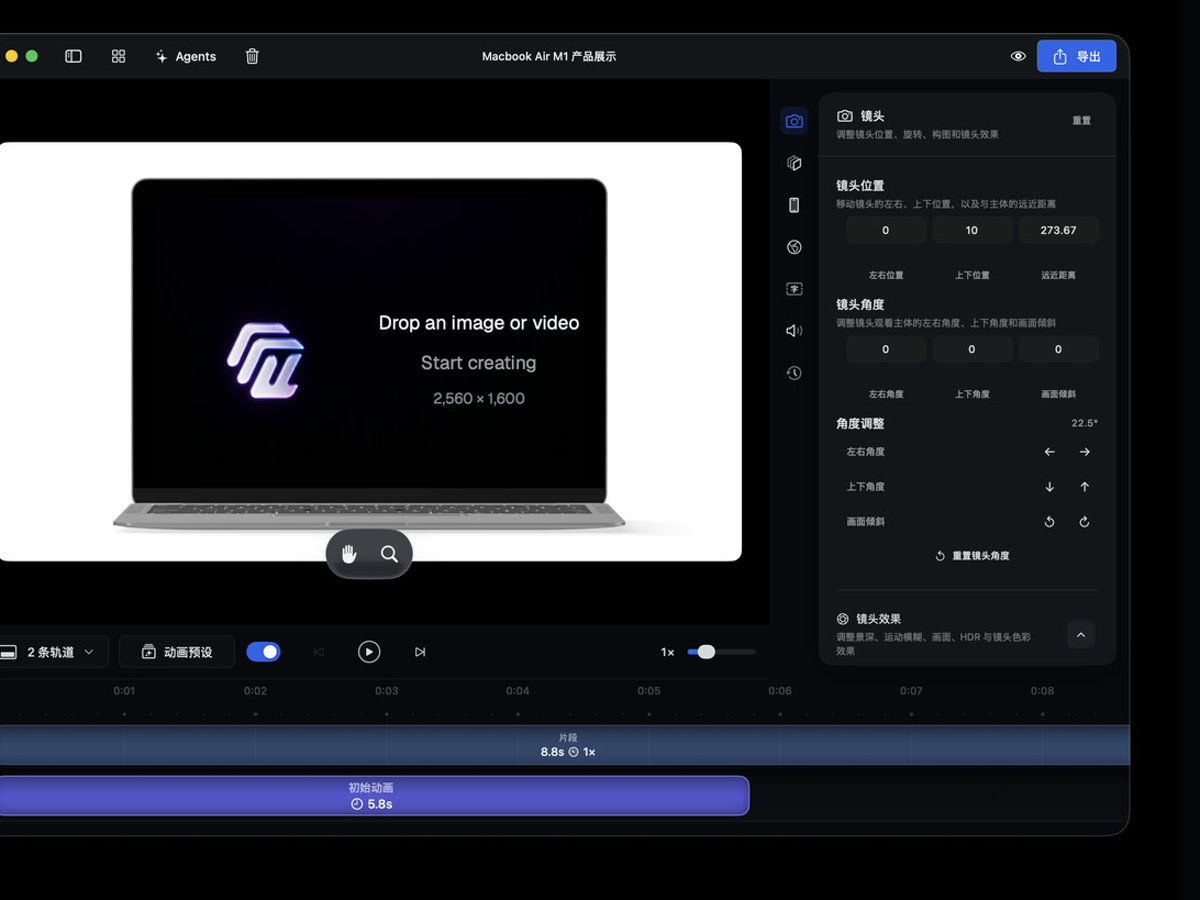This screenshot has width=1200, height=900.
Task: Click the 左右位置 field showing 0
Action: click(x=885, y=230)
